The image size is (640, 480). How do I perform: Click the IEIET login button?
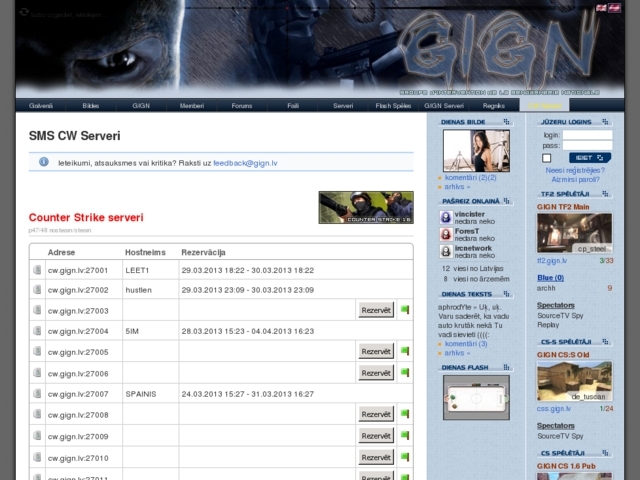point(590,158)
